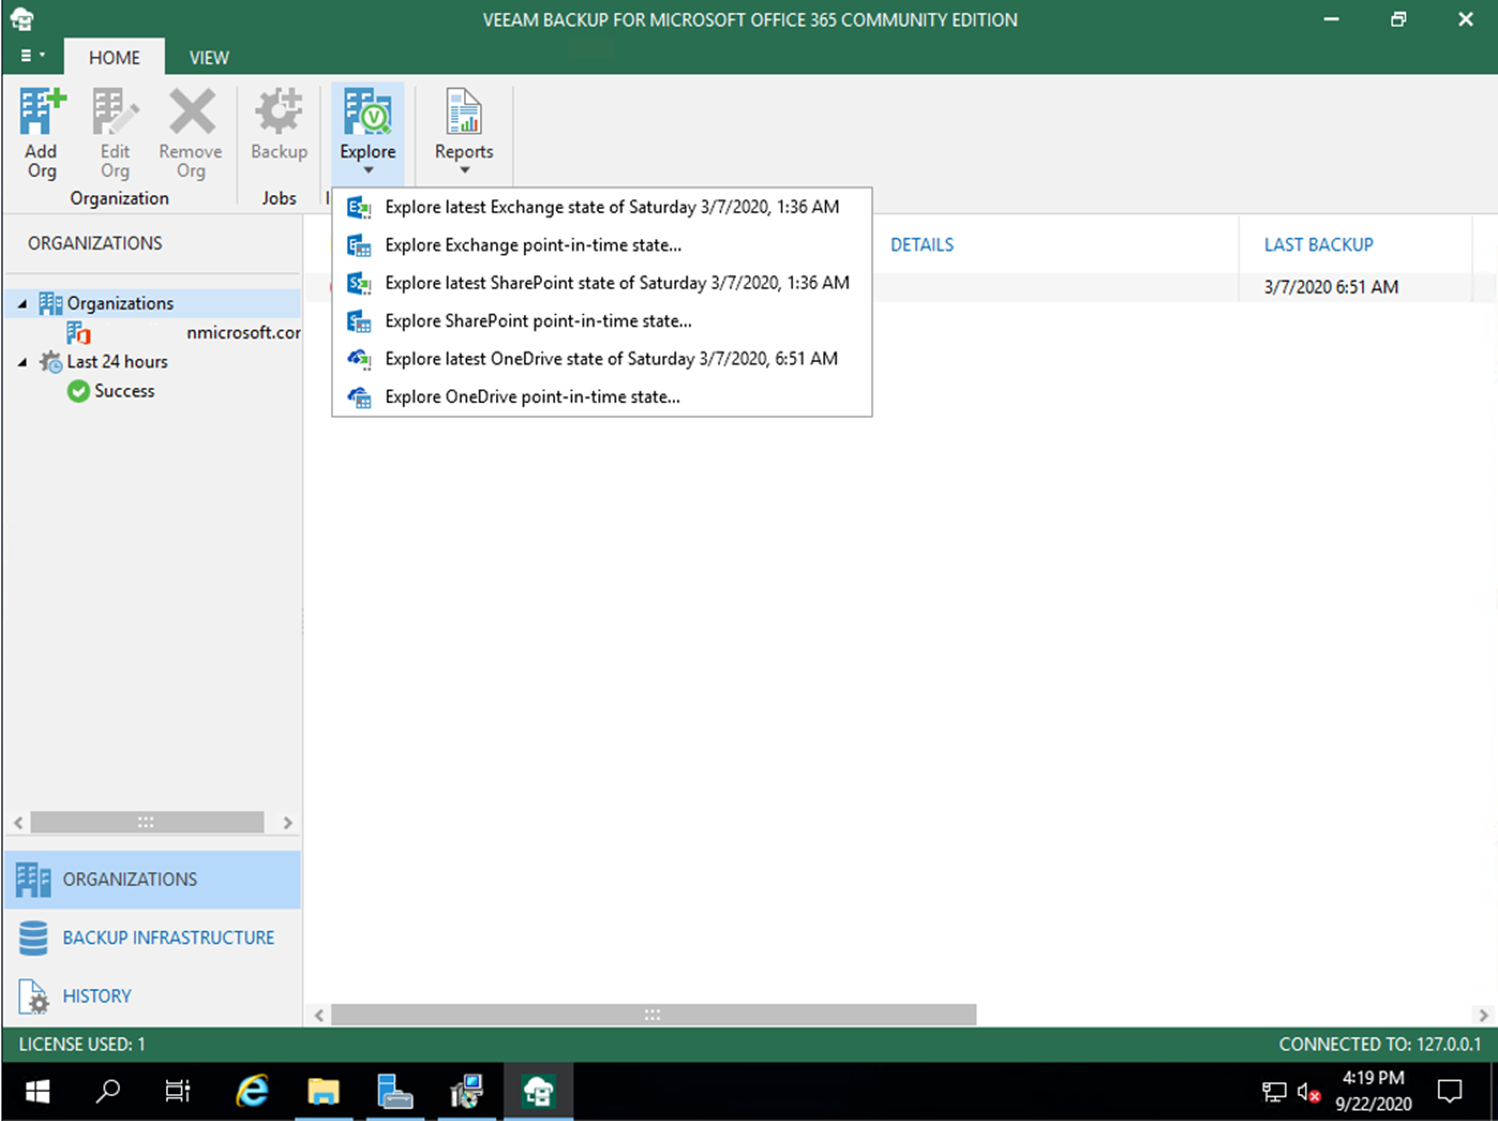Click the main list horizontal scrollbar thumb
The height and width of the screenshot is (1121, 1498).
pos(654,1015)
